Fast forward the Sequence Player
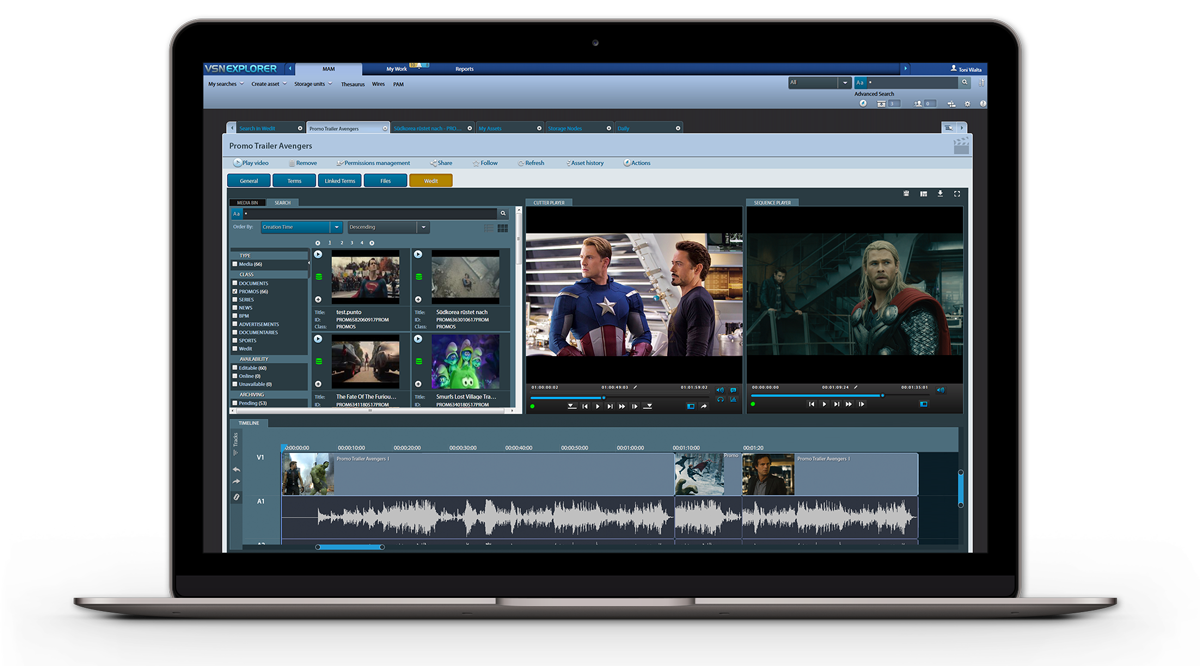The image size is (1200, 666). 849,404
